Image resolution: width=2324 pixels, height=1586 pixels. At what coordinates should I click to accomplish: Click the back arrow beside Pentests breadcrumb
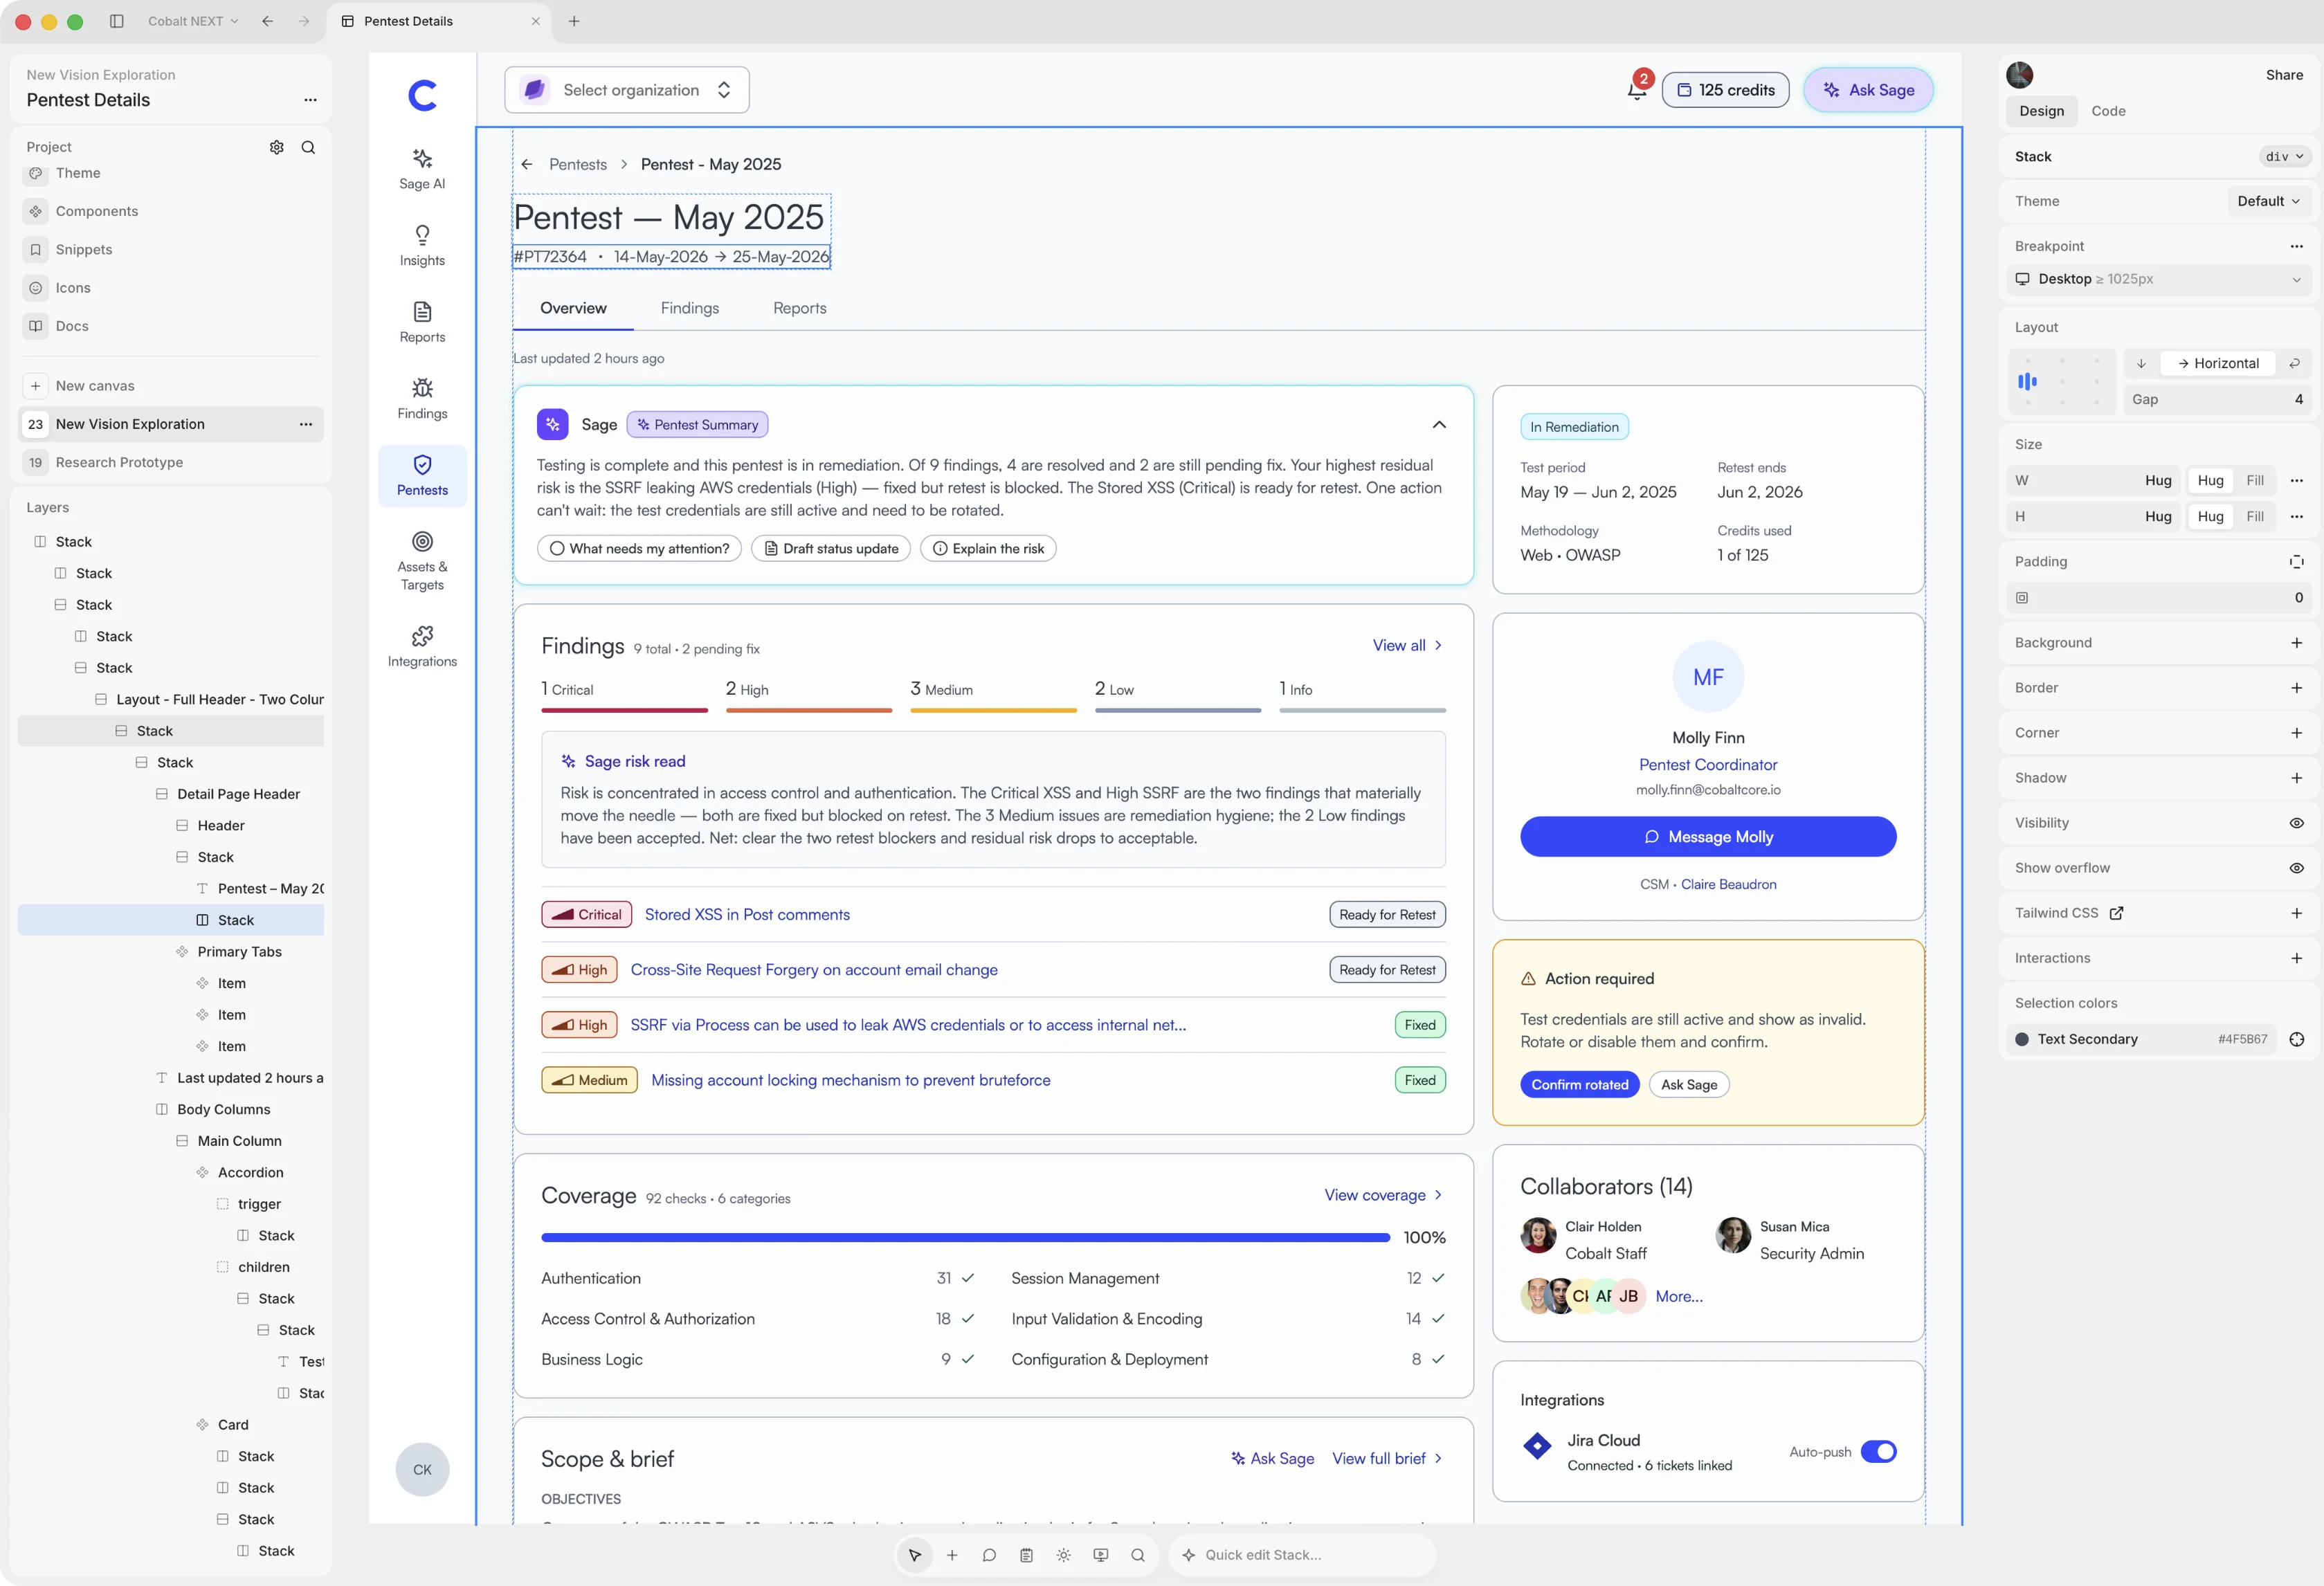pos(527,165)
